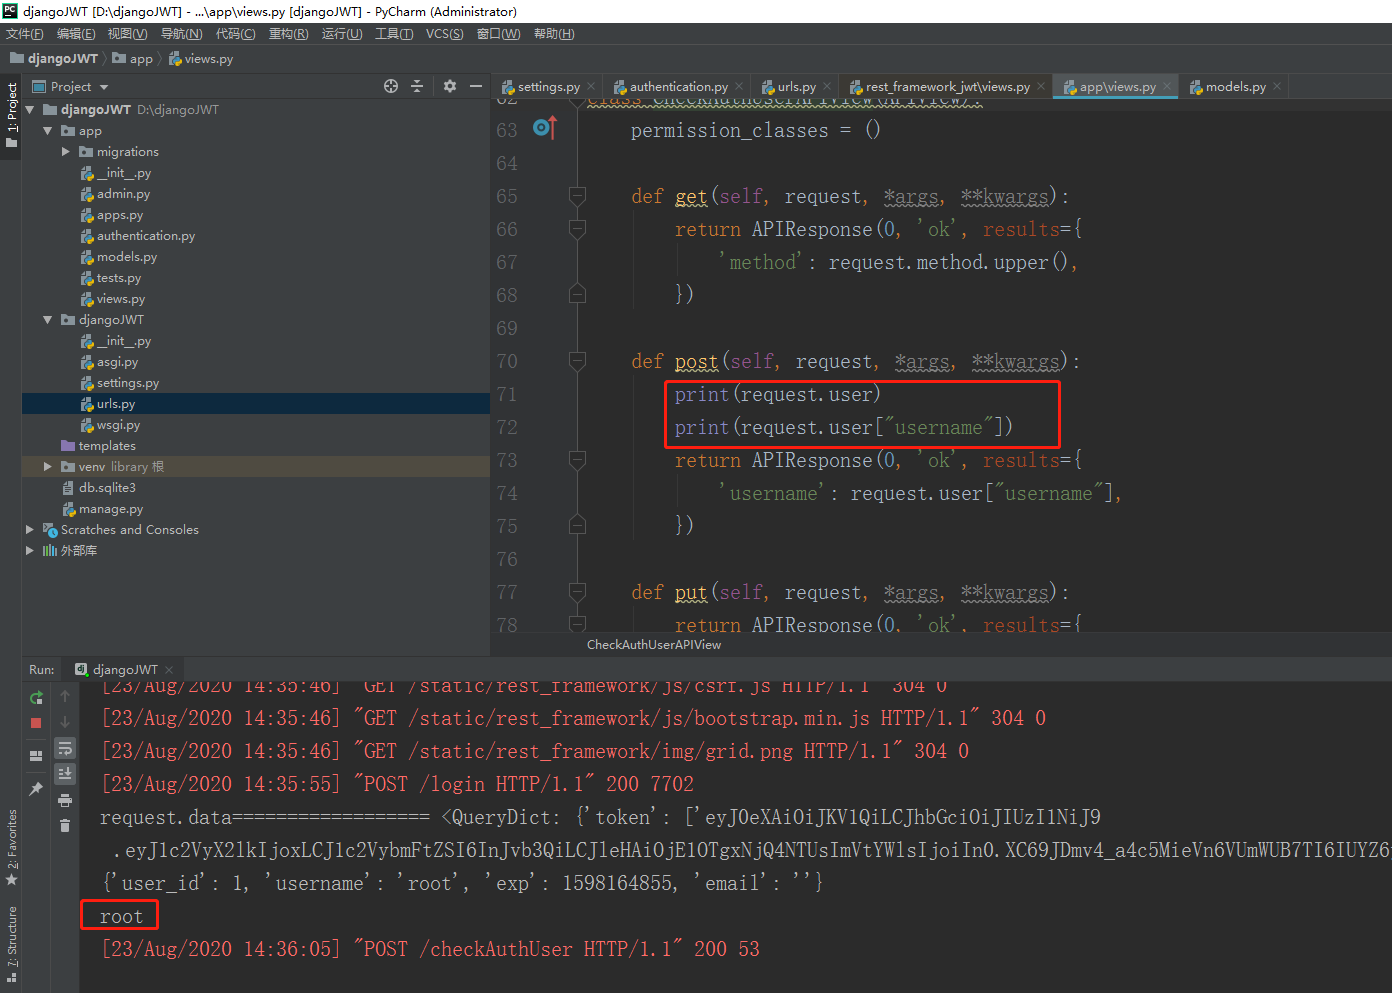This screenshot has width=1392, height=993.
Task: Click CheckAuthUserAPIView breadcrumb
Action: (x=654, y=645)
